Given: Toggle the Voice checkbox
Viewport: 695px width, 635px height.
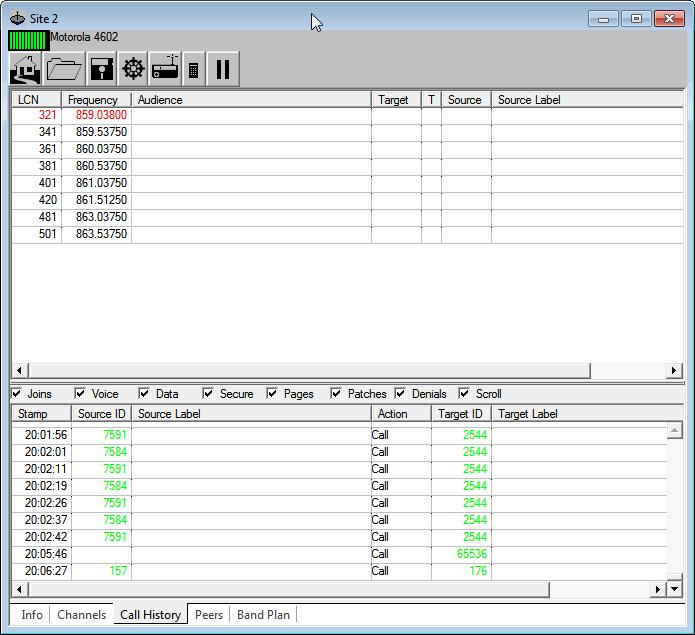Looking at the screenshot, I should 80,393.
